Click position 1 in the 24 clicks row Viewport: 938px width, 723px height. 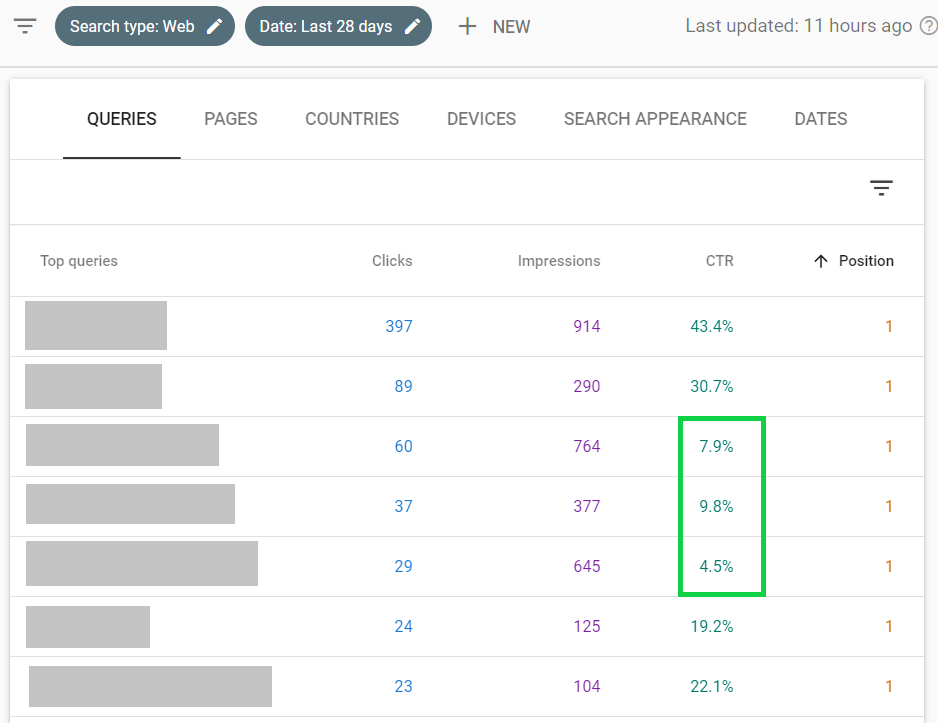[x=889, y=627]
